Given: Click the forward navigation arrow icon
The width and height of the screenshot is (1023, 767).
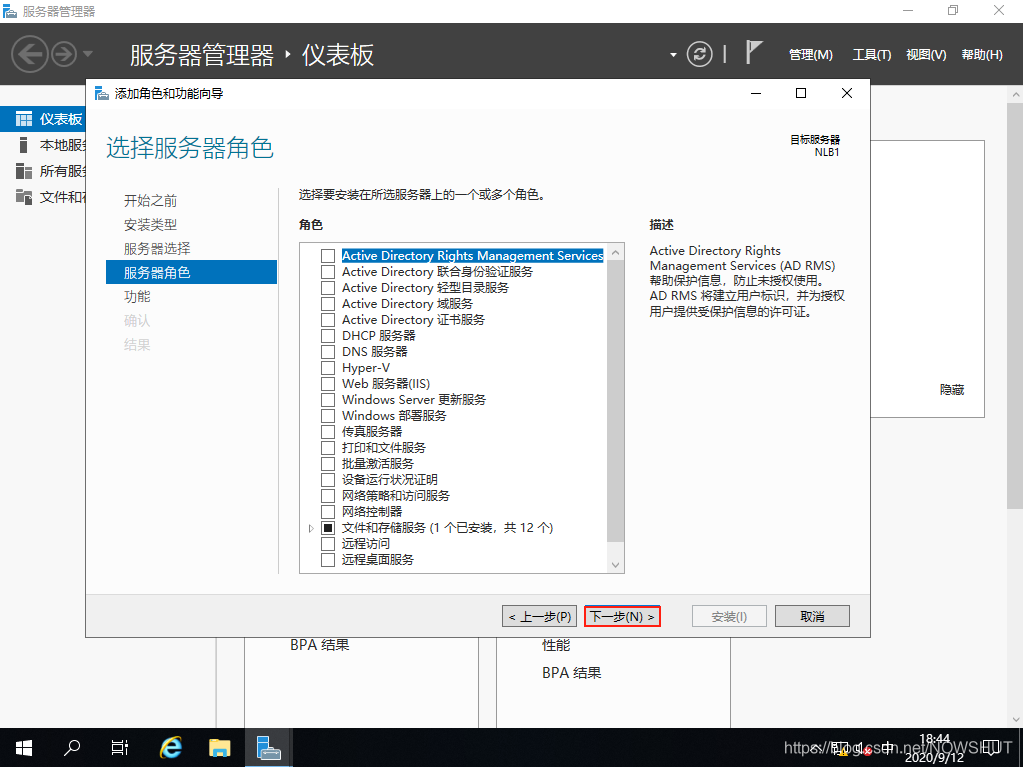Looking at the screenshot, I should click(x=64, y=54).
